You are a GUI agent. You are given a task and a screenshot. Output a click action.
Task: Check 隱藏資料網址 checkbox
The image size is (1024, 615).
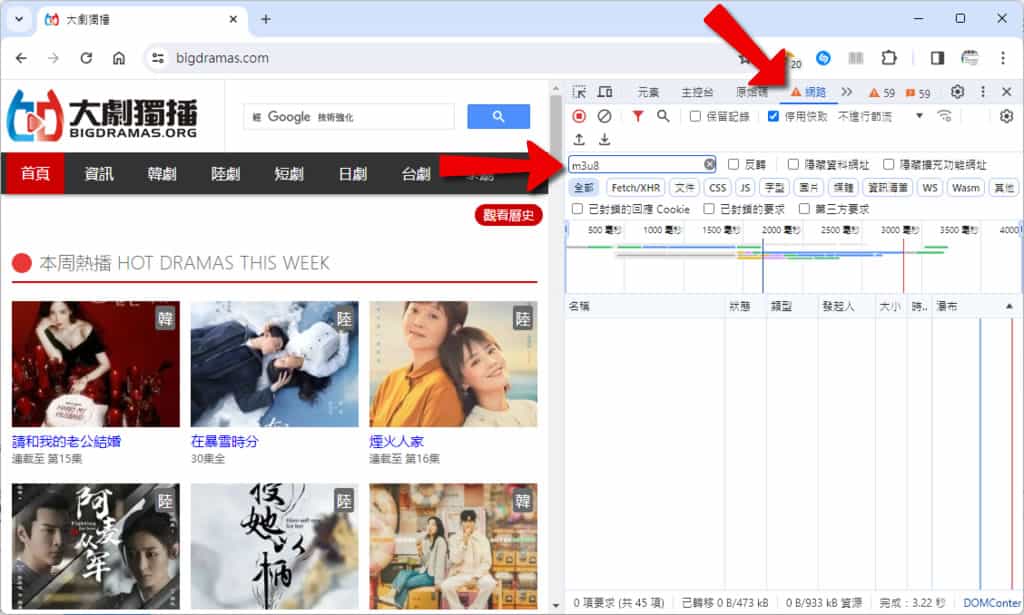(793, 165)
